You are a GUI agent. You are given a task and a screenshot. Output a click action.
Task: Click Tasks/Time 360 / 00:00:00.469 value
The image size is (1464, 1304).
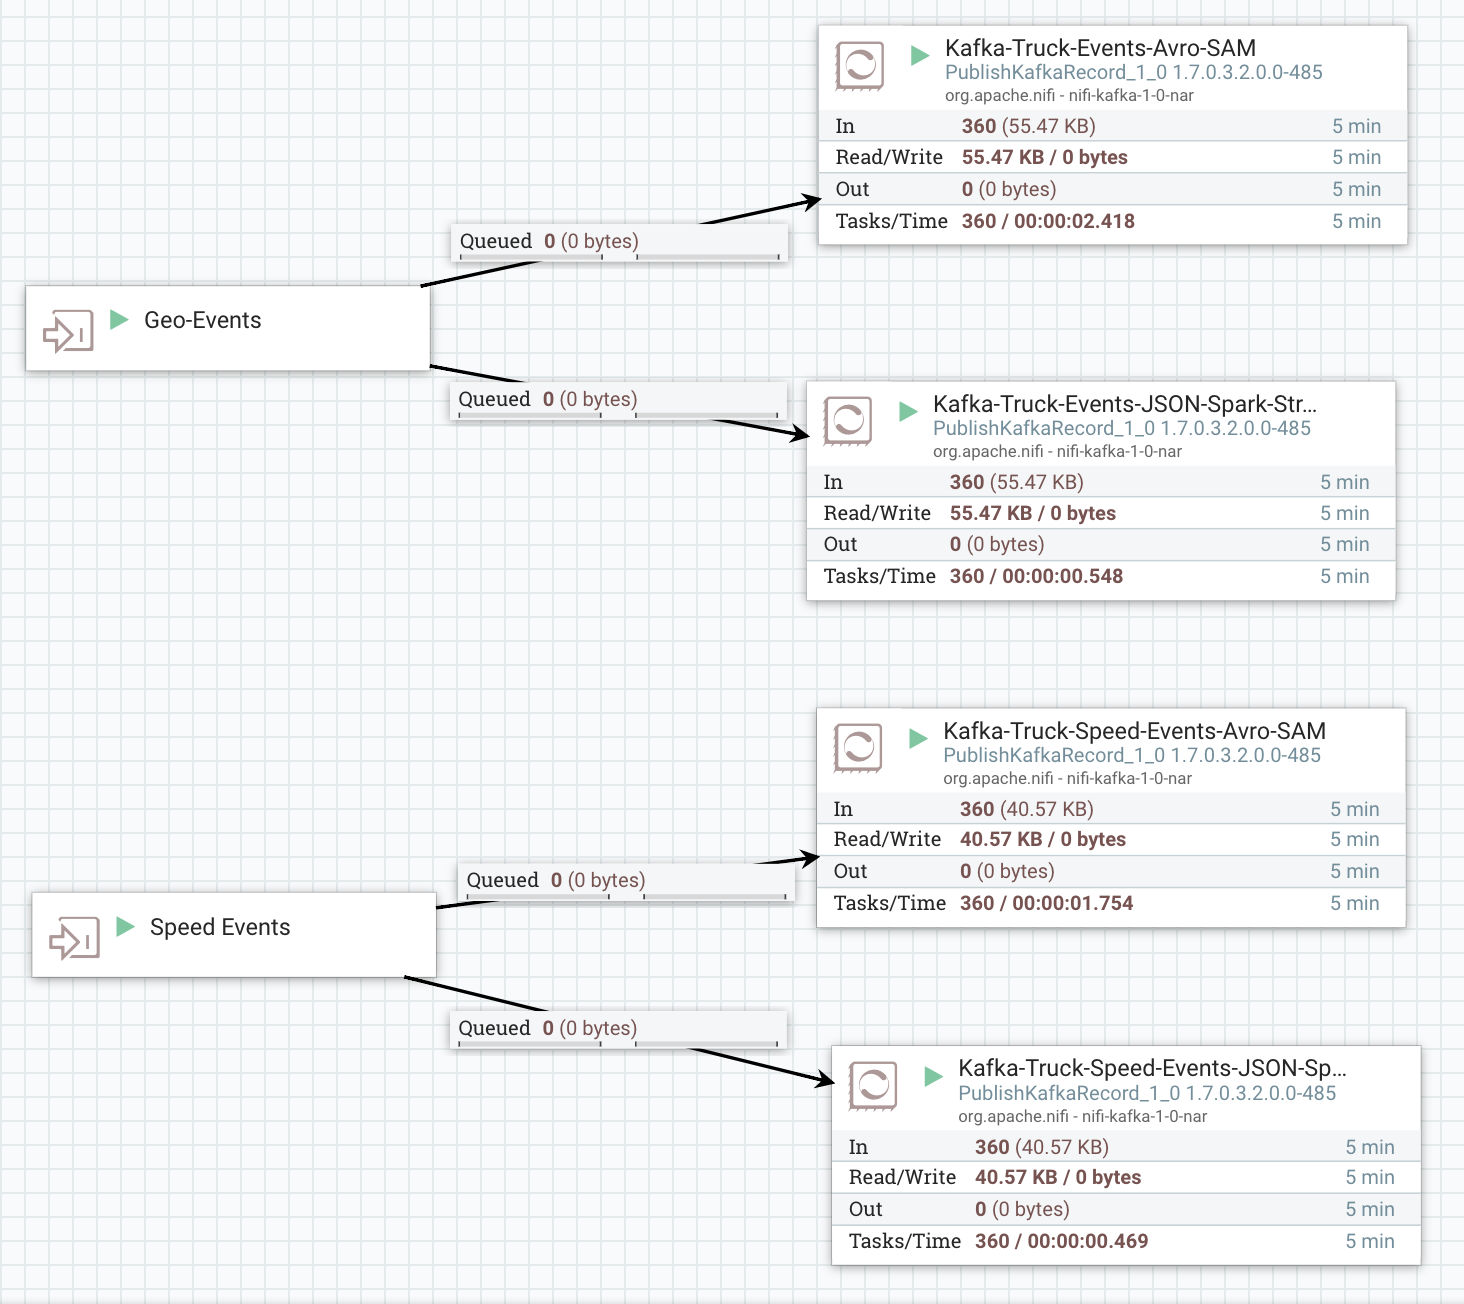tap(1062, 1241)
